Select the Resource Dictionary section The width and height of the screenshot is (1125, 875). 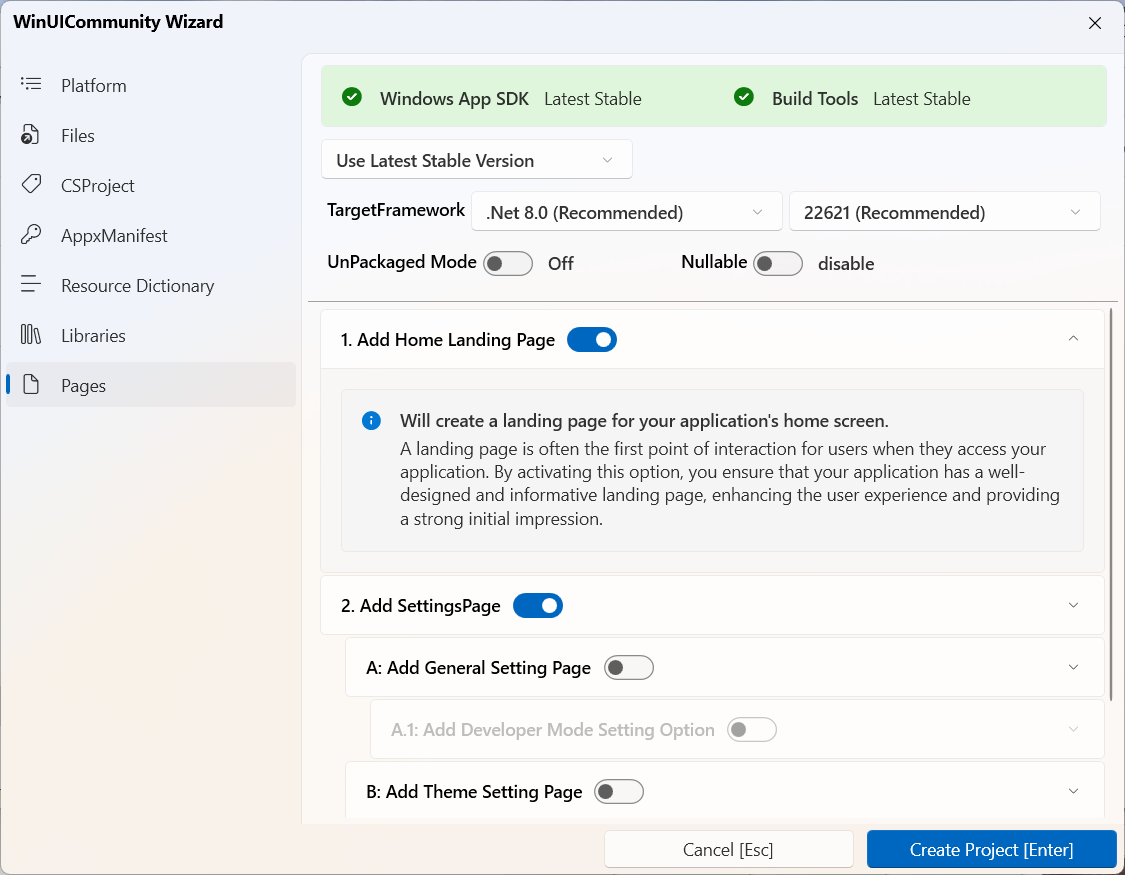coord(151,285)
